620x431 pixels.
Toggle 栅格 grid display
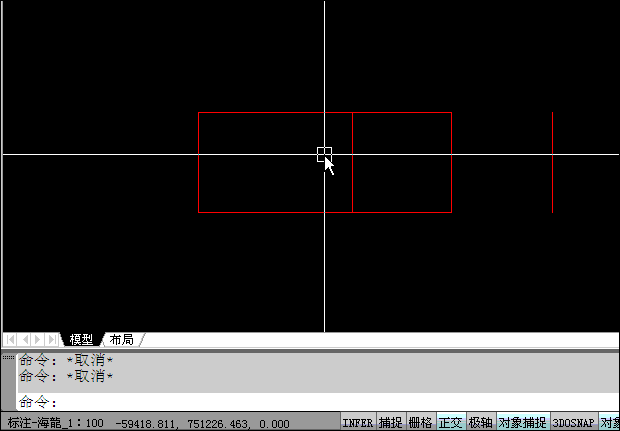click(421, 422)
